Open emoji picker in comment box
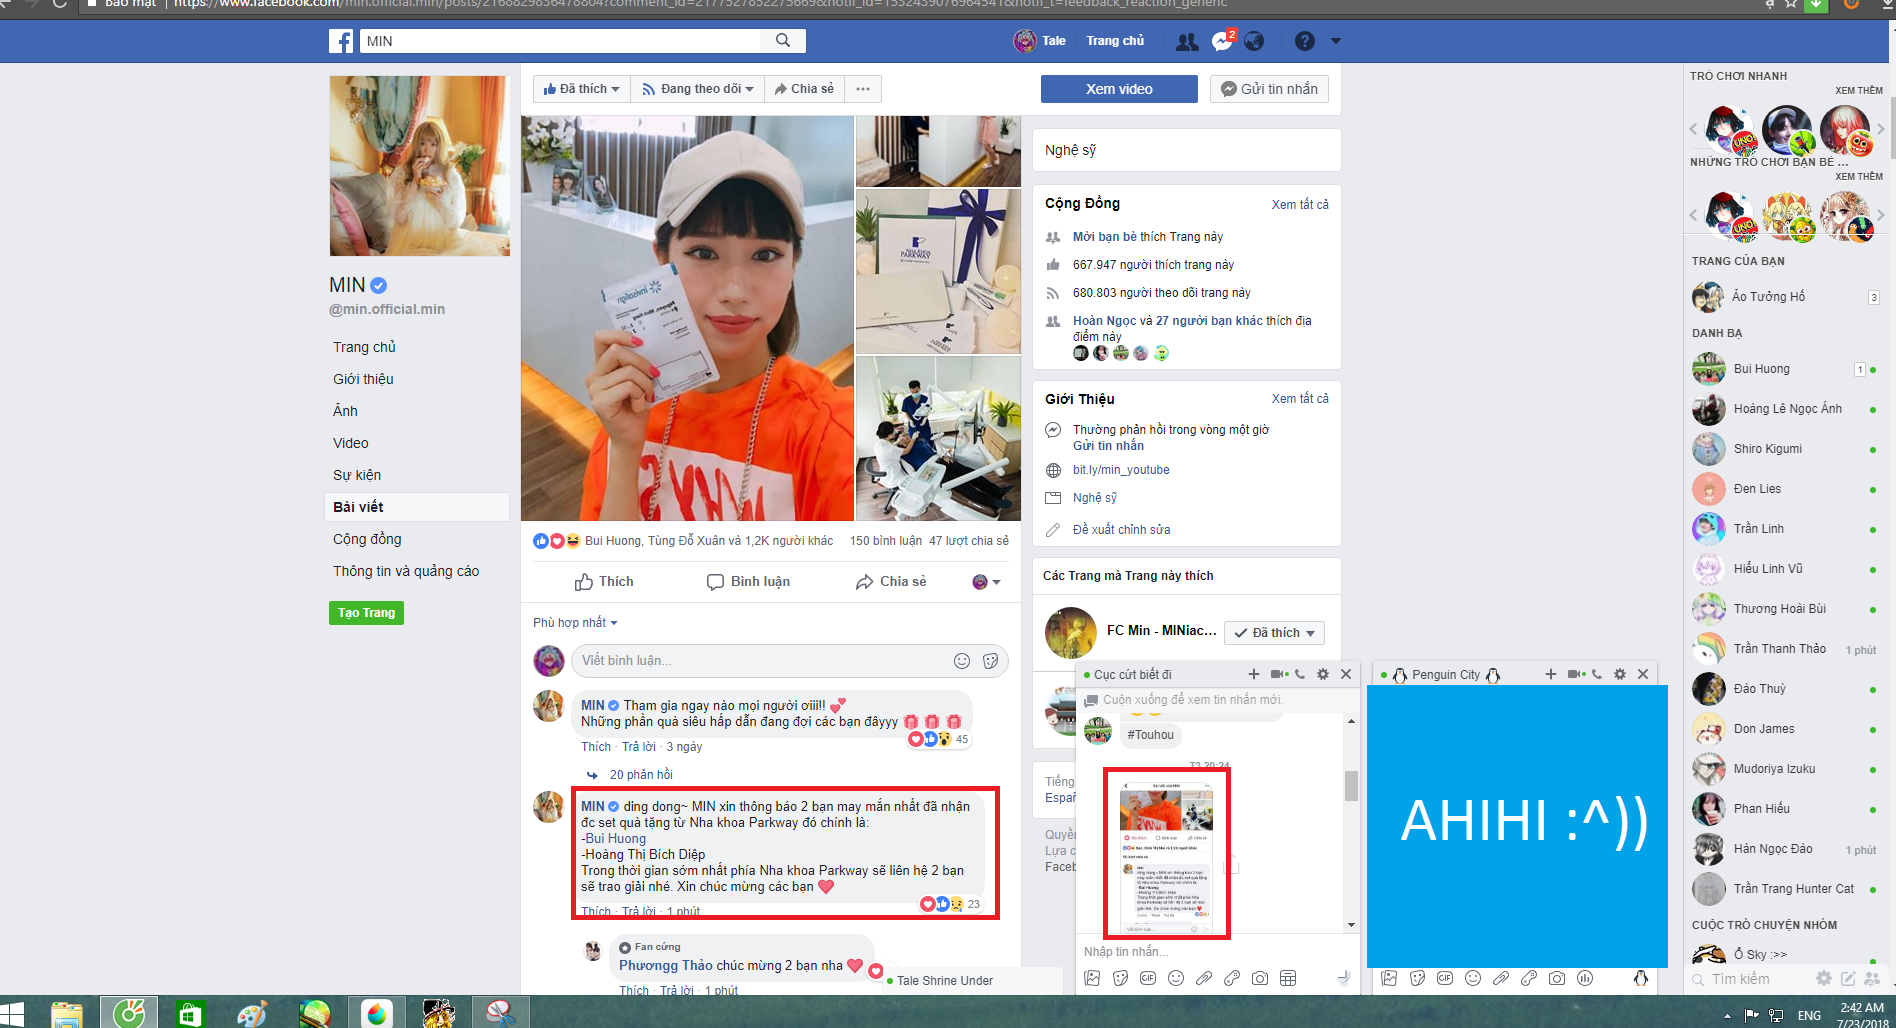1896x1028 pixels. (962, 660)
